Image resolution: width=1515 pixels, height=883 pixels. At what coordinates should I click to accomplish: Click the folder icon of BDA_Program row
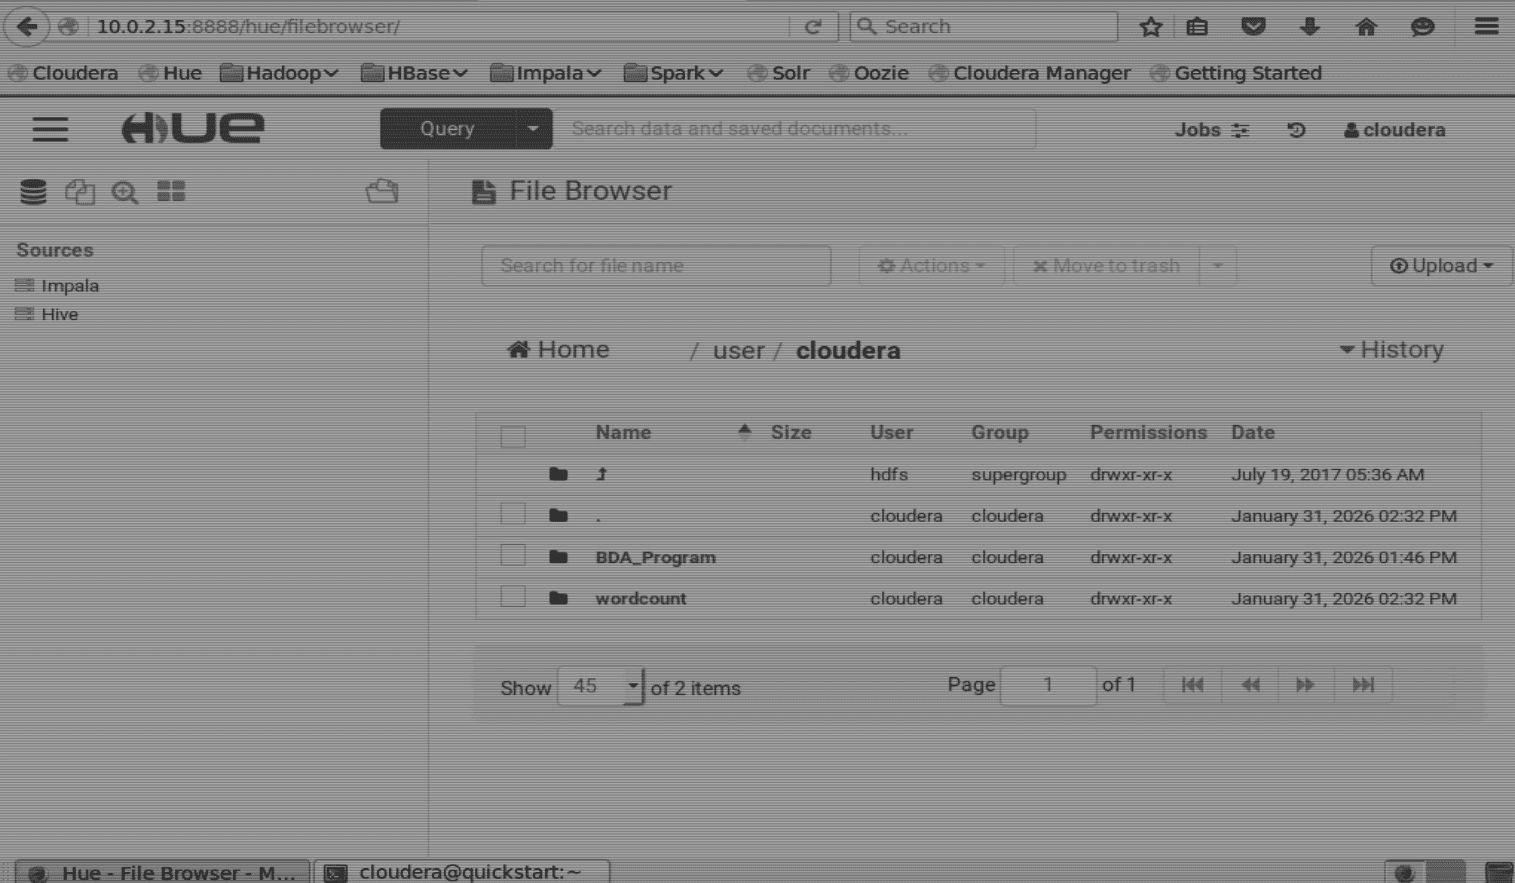(x=558, y=557)
